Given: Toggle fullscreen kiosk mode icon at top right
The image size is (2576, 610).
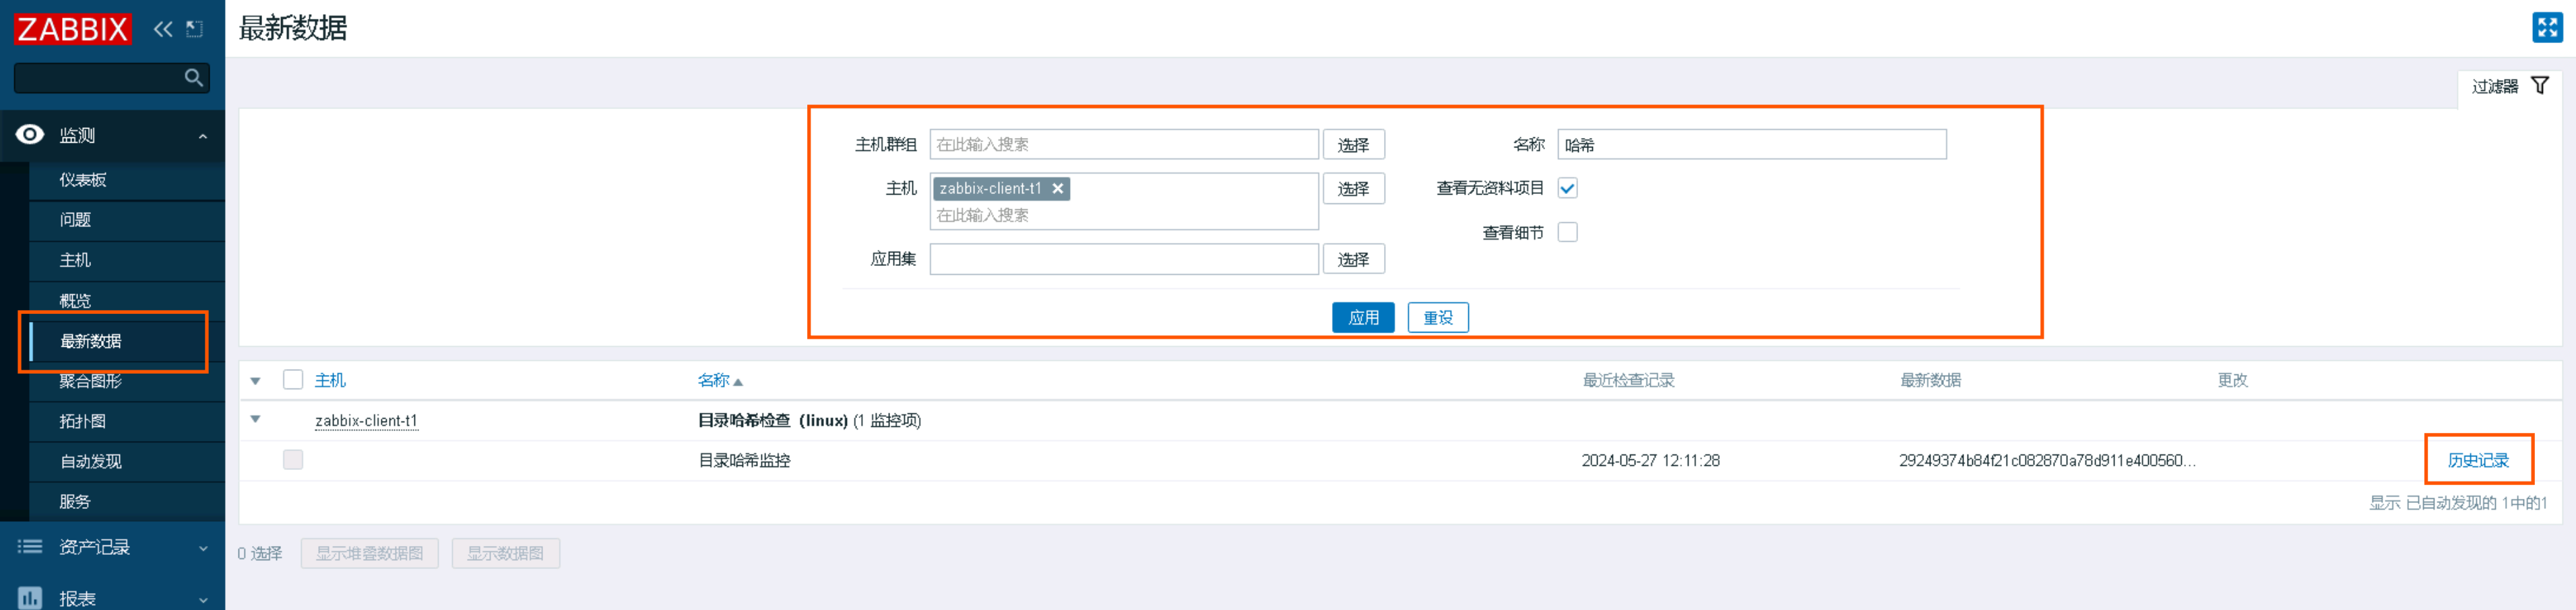Looking at the screenshot, I should coord(2547,27).
